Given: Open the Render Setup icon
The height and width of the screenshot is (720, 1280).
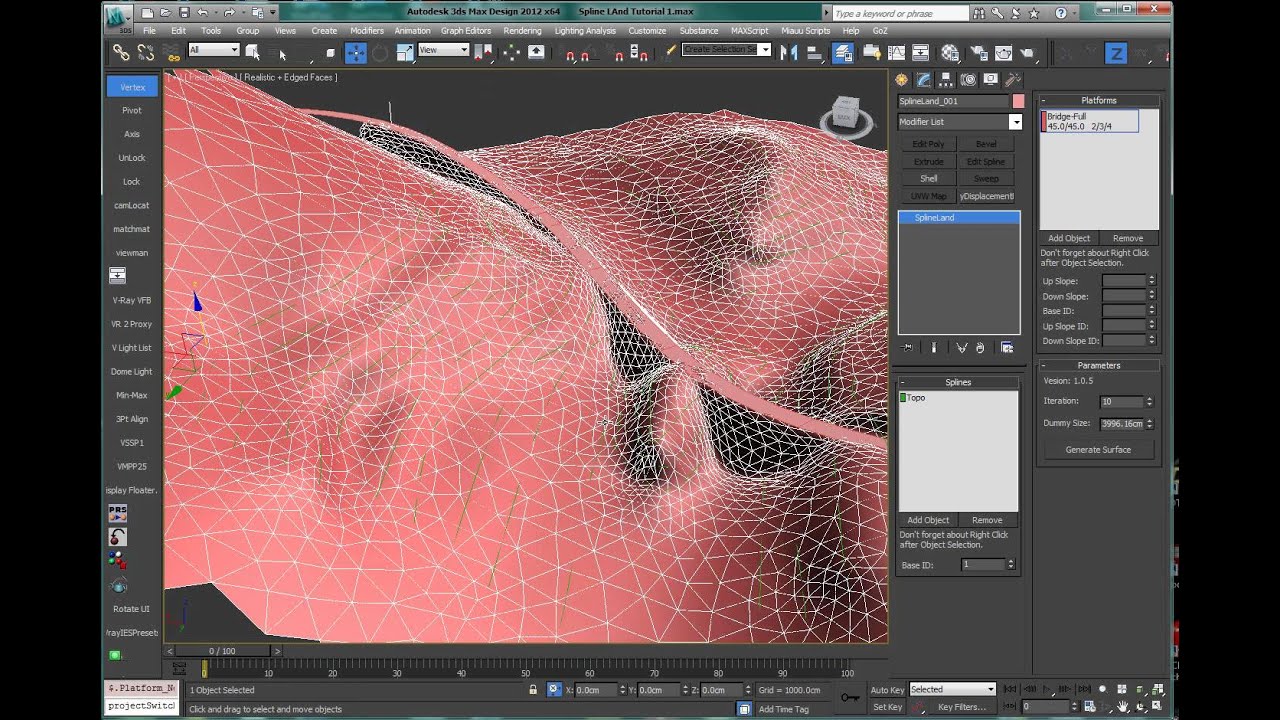Looking at the screenshot, I should pyautogui.click(x=979, y=52).
